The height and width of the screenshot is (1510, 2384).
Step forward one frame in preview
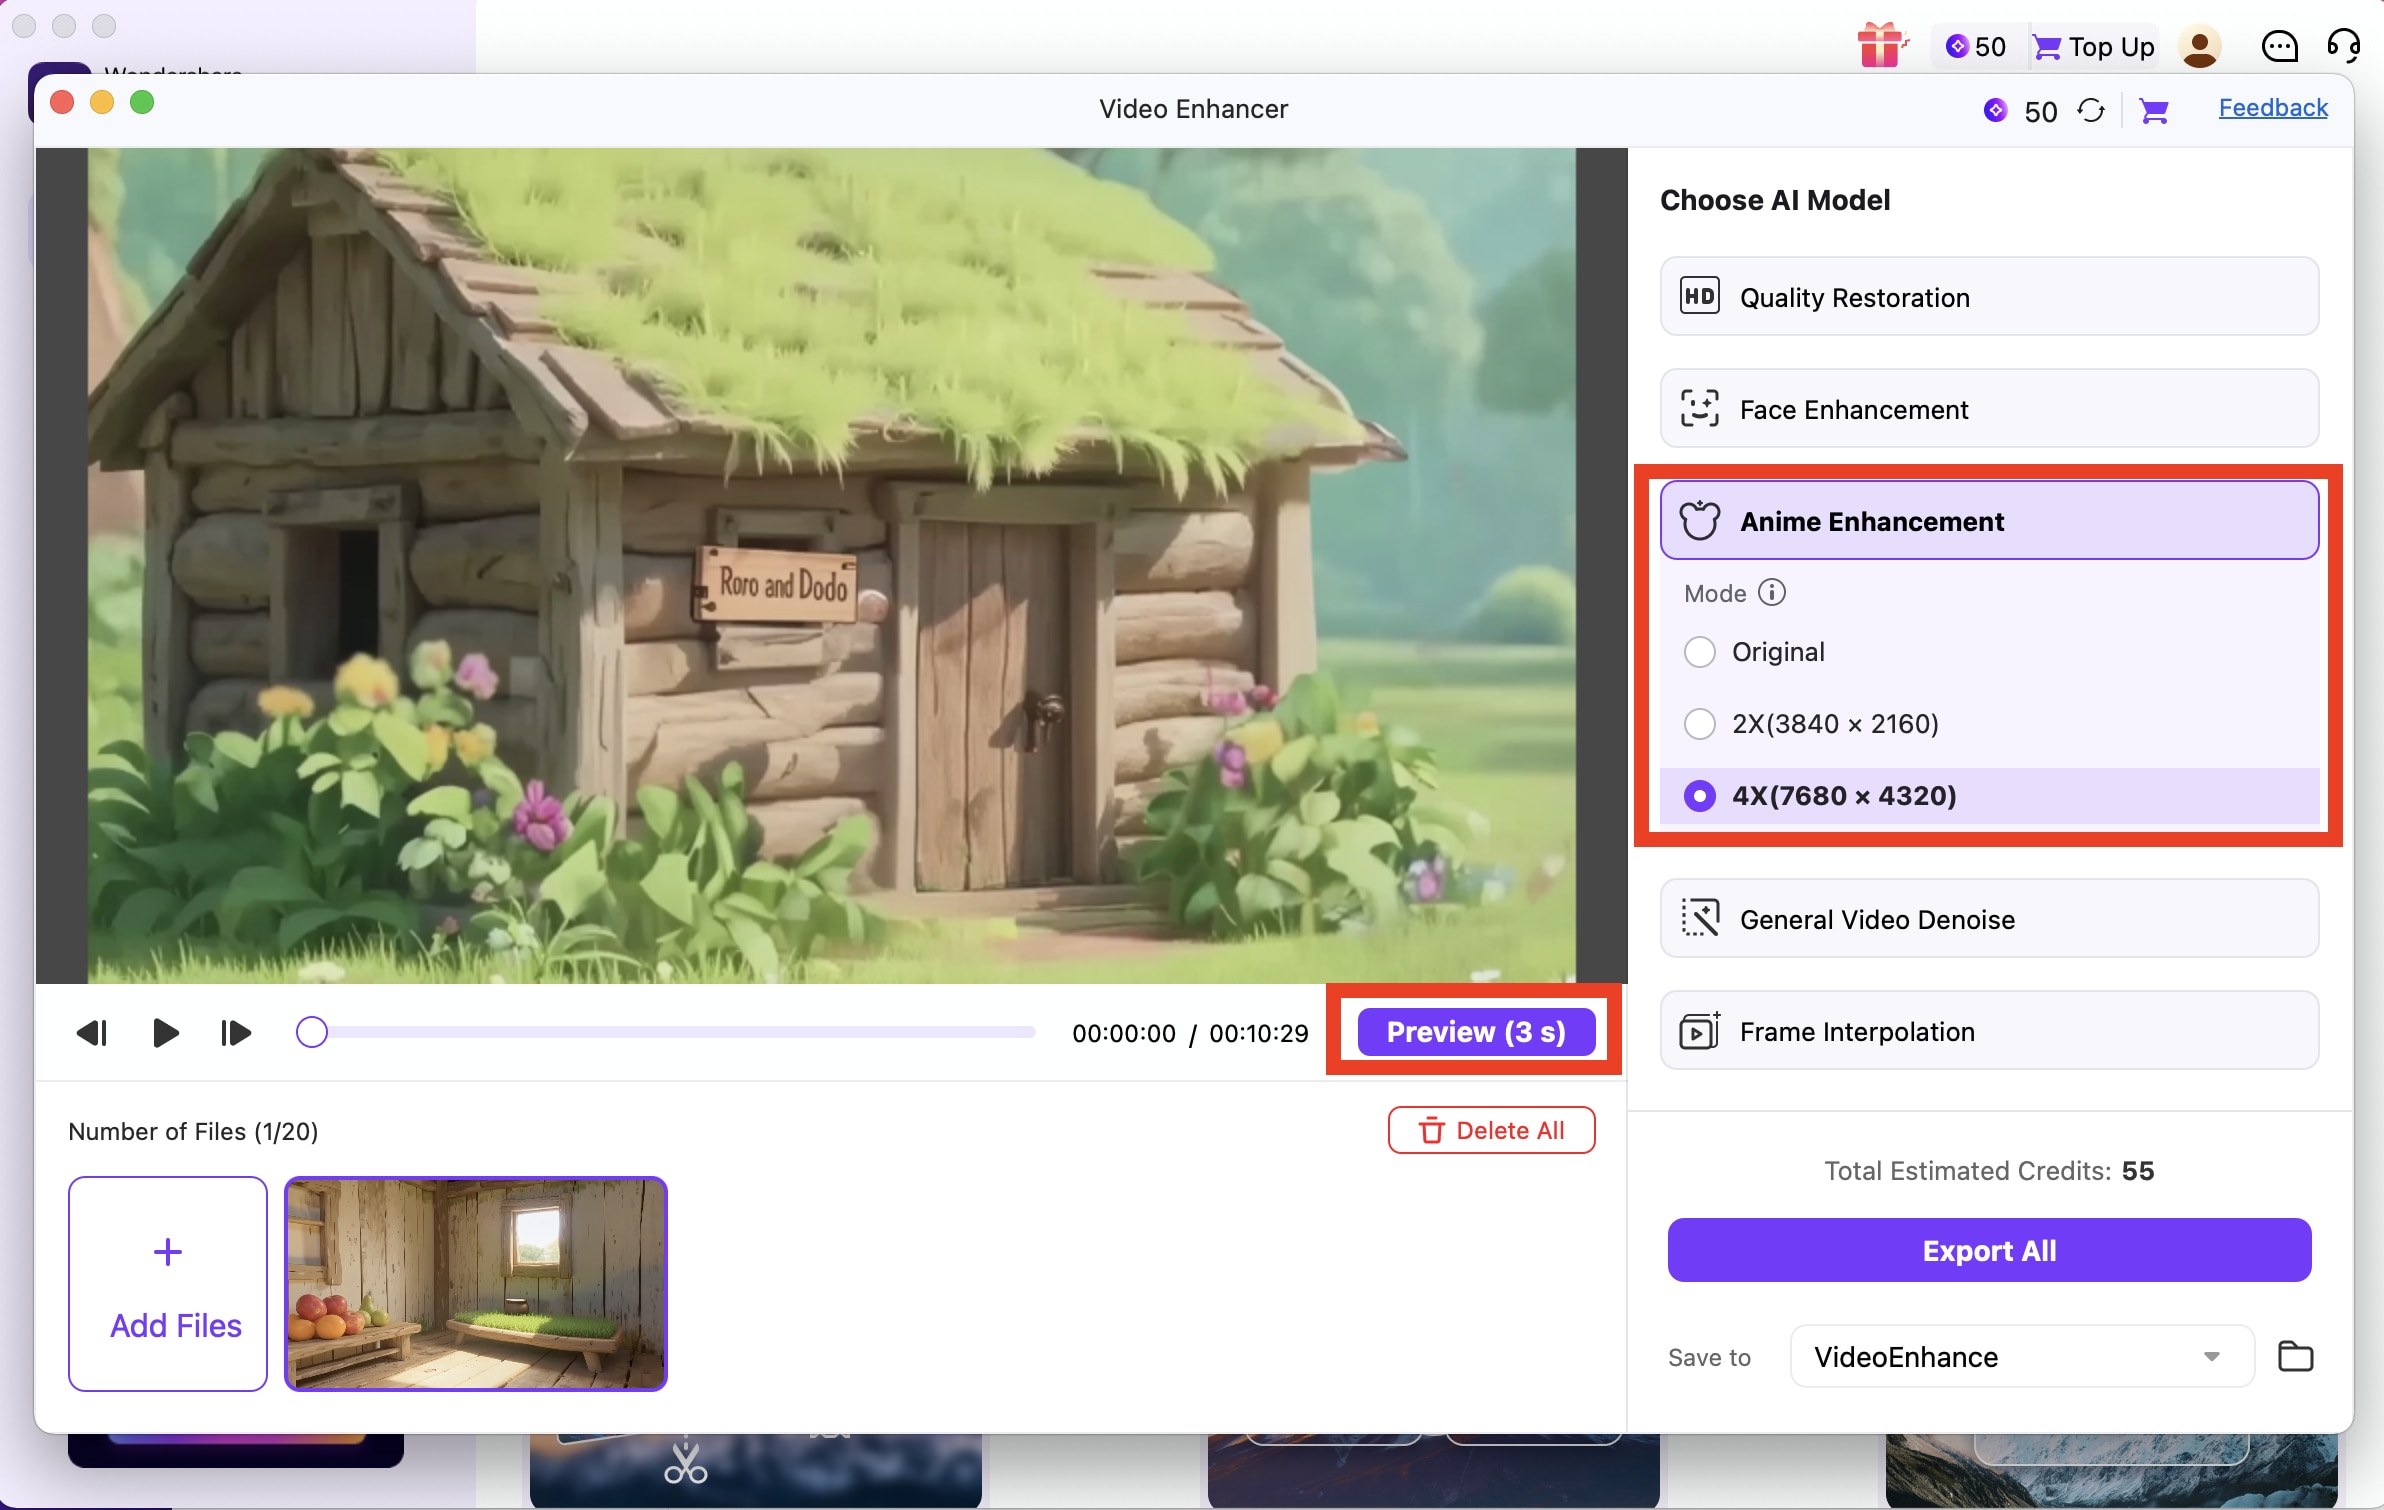(x=234, y=1032)
